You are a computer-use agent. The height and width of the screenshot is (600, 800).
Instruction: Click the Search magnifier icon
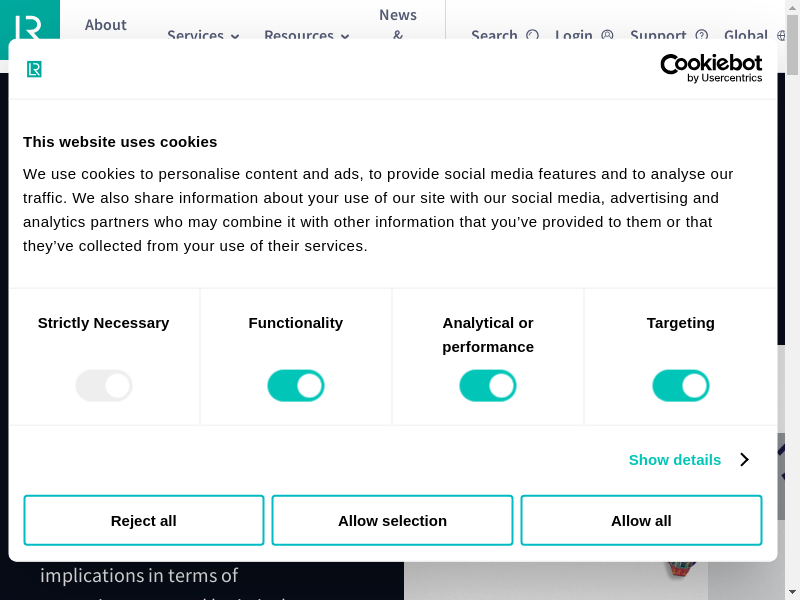click(x=533, y=35)
